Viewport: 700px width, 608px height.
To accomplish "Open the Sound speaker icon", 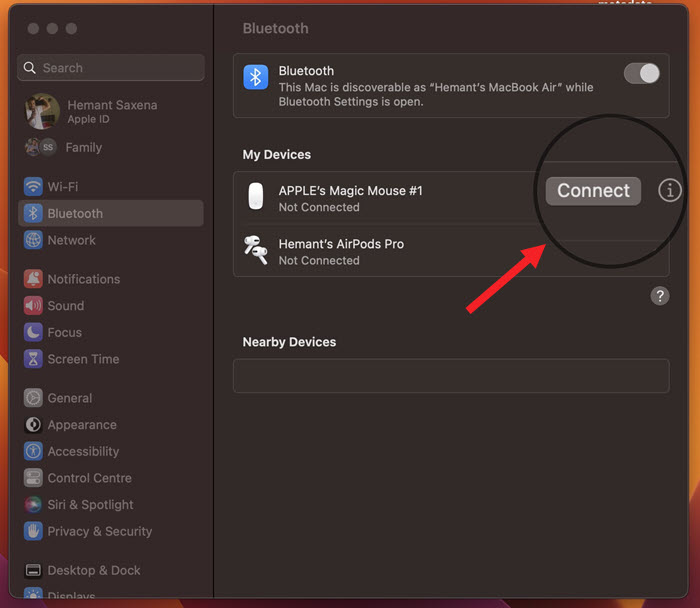I will click(33, 306).
